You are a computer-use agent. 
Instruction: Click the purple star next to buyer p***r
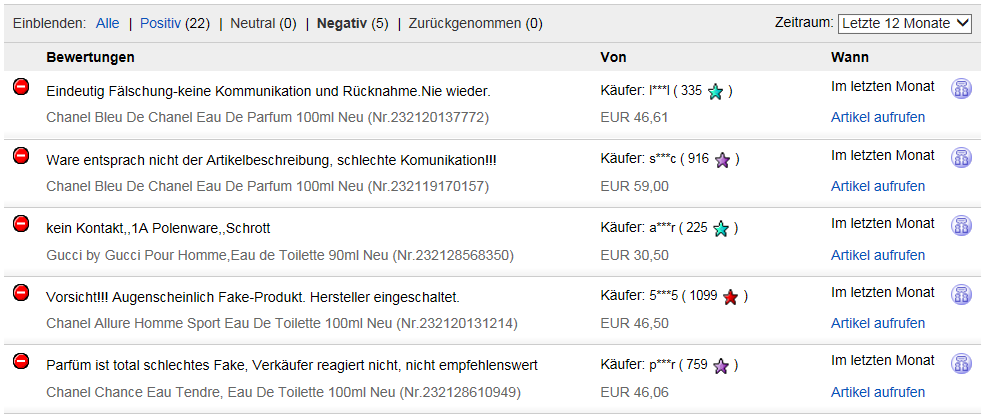(721, 365)
